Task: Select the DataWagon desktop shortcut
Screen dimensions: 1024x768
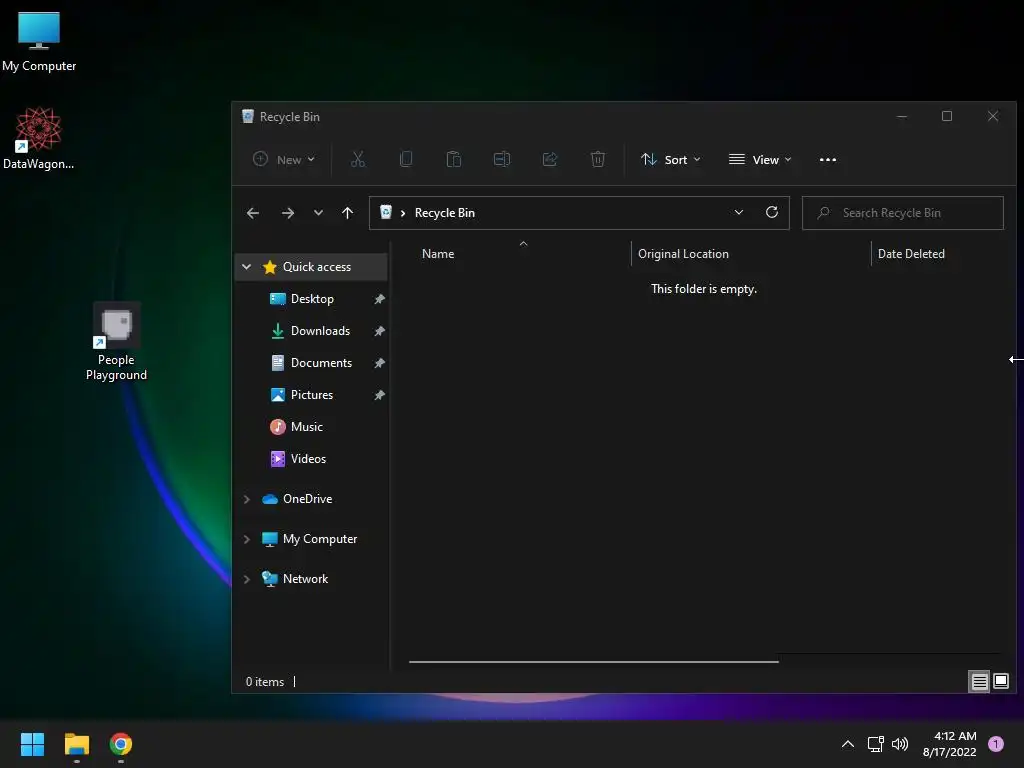Action: pos(39,138)
